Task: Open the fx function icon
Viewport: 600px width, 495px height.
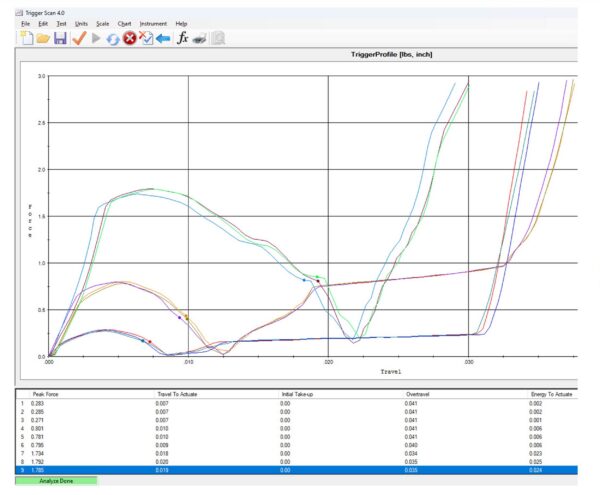Action: [x=183, y=38]
